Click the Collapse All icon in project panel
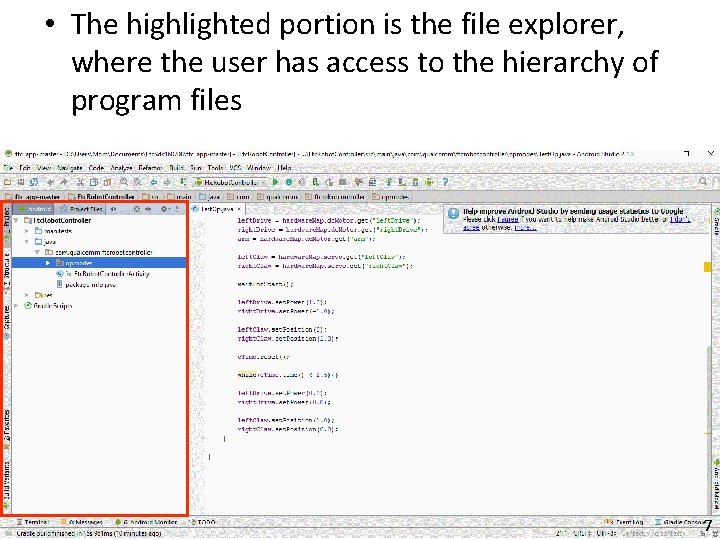Image resolution: width=720 pixels, height=540 pixels. coord(148,209)
